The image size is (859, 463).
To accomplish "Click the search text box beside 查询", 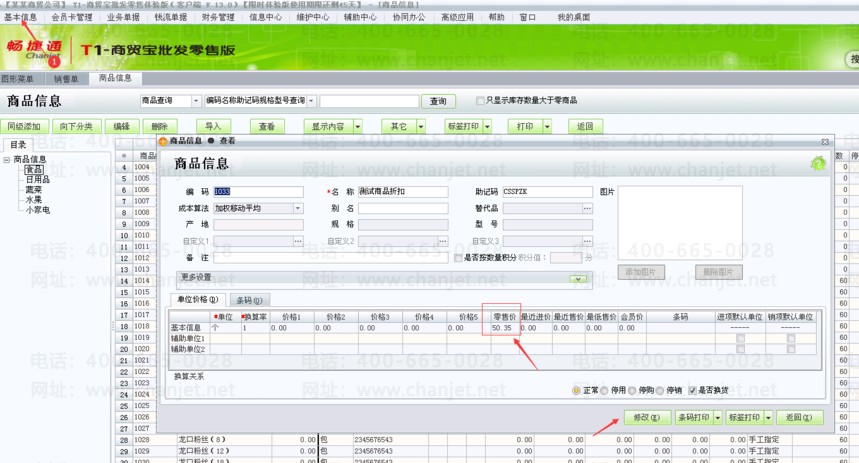I will click(369, 101).
